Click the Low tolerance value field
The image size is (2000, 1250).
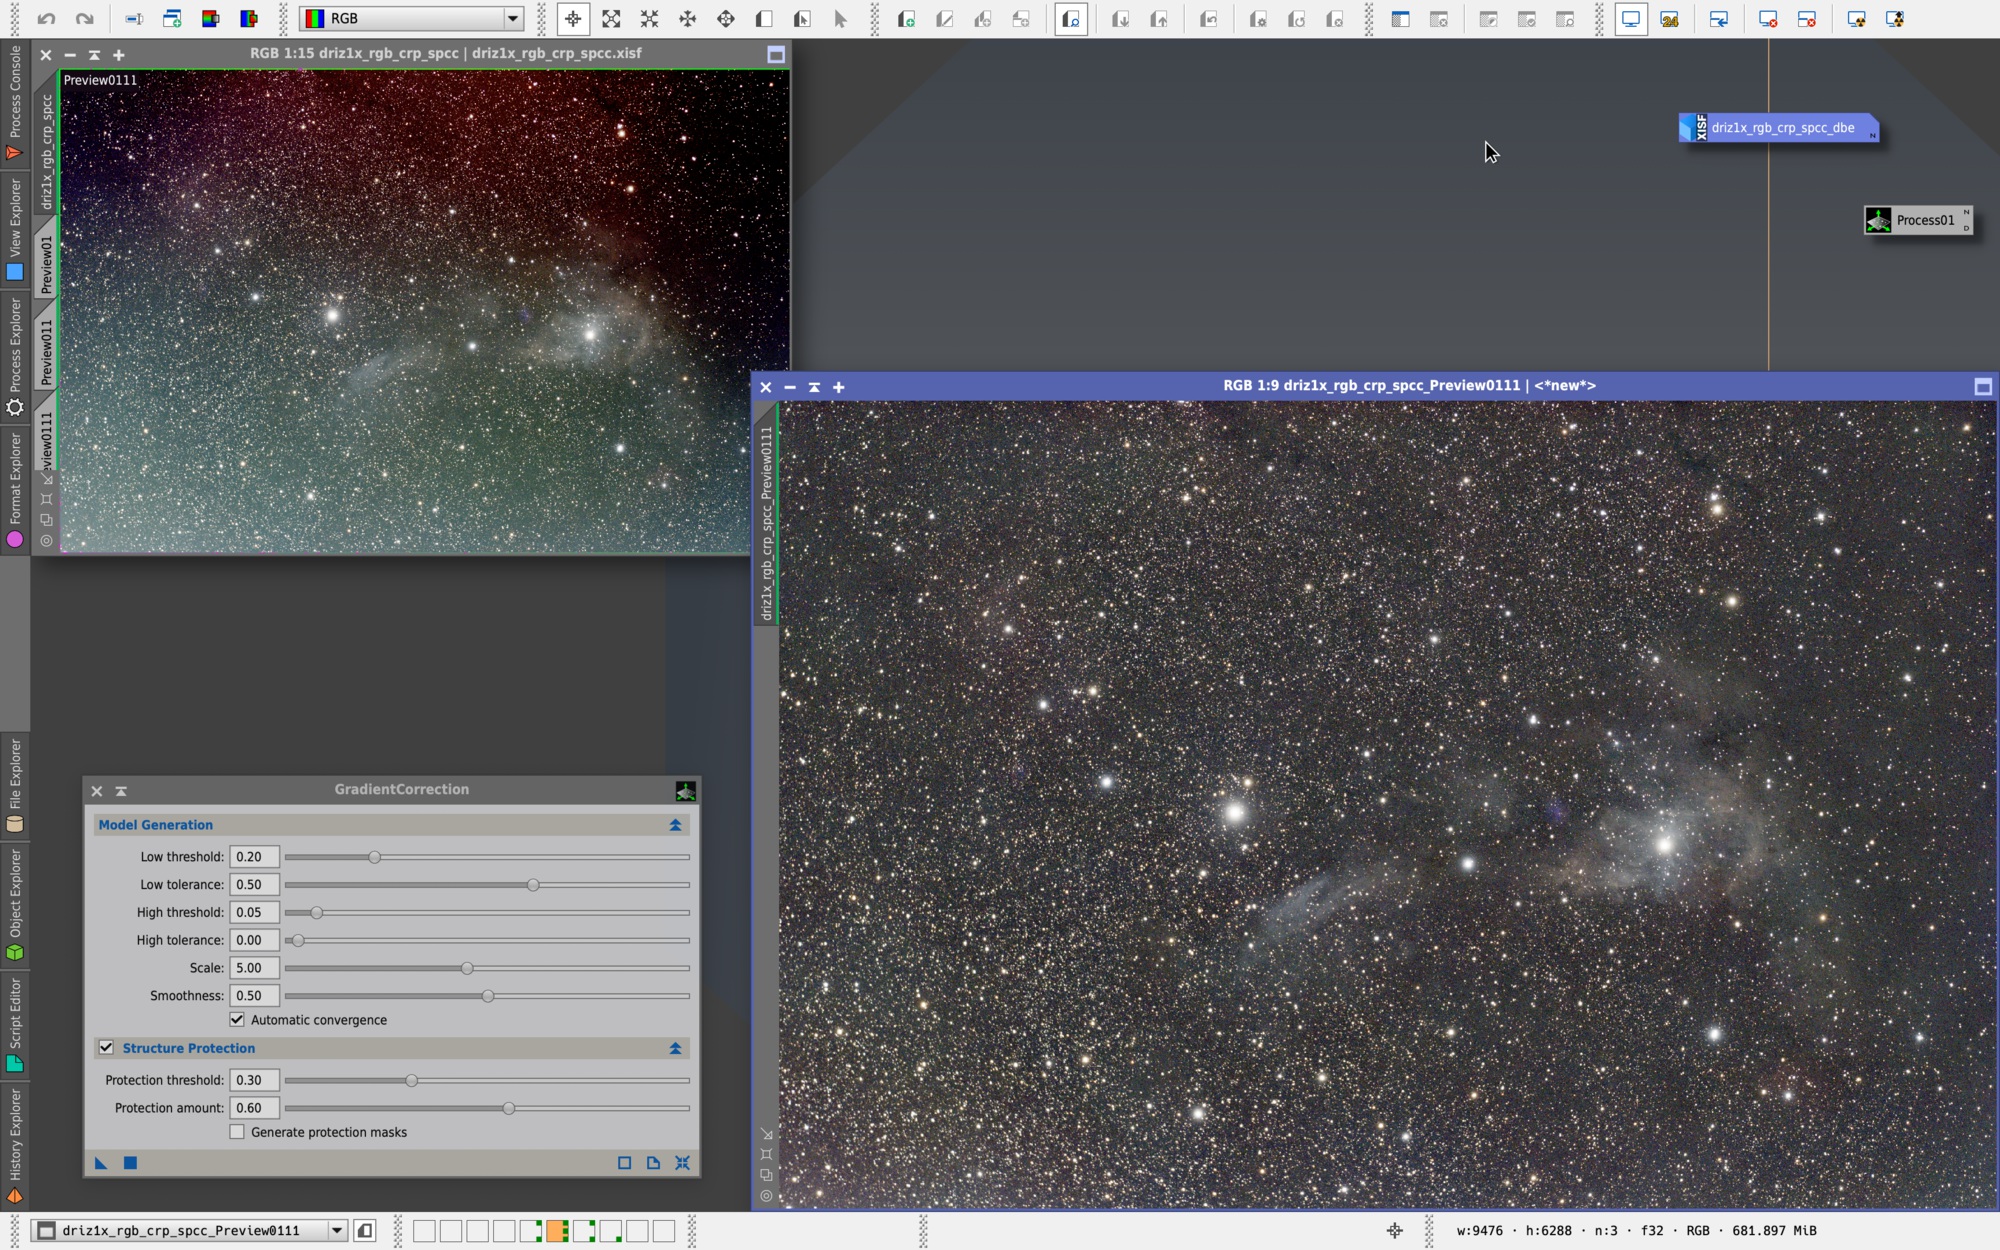click(254, 884)
